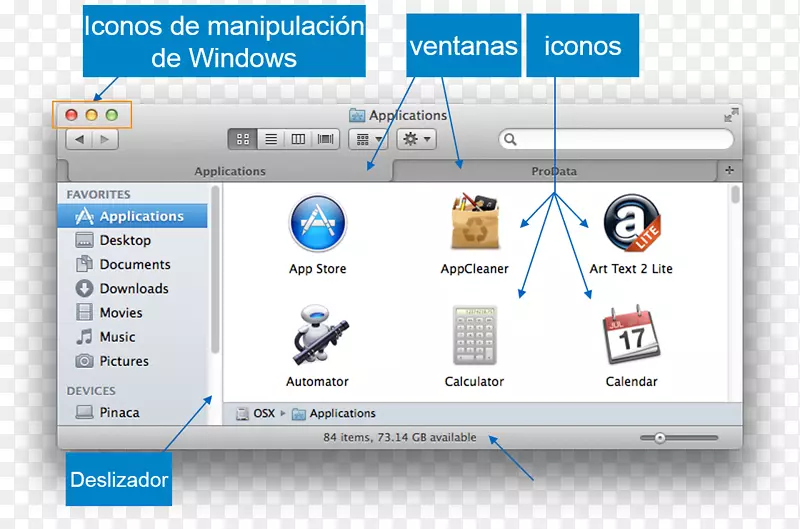800x529 pixels.
Task: Select the Pinaca device in sidebar
Action: 133,412
